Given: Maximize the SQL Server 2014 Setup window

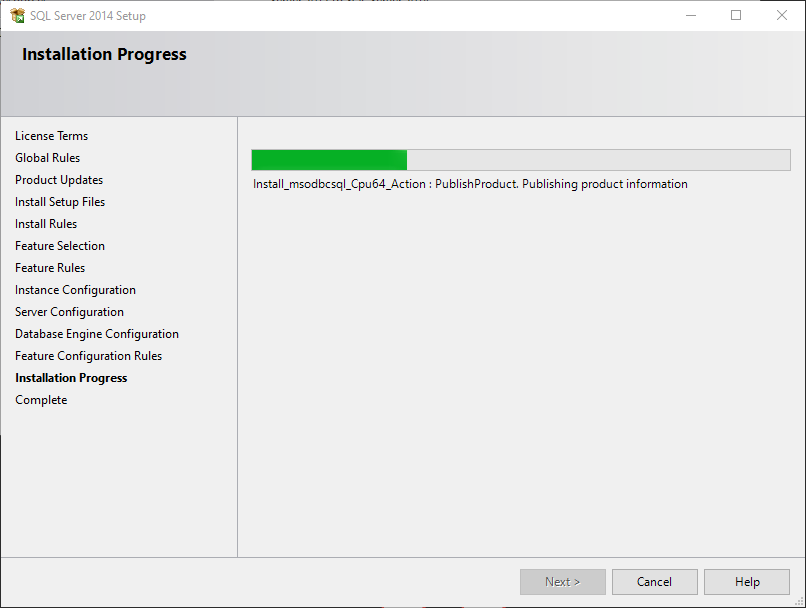Looking at the screenshot, I should (x=736, y=15).
